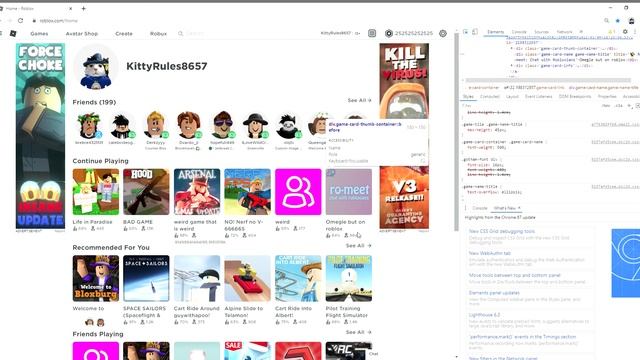Open New CSS Grid debugging tools link
Screen dimensions: 640x360
502,231
